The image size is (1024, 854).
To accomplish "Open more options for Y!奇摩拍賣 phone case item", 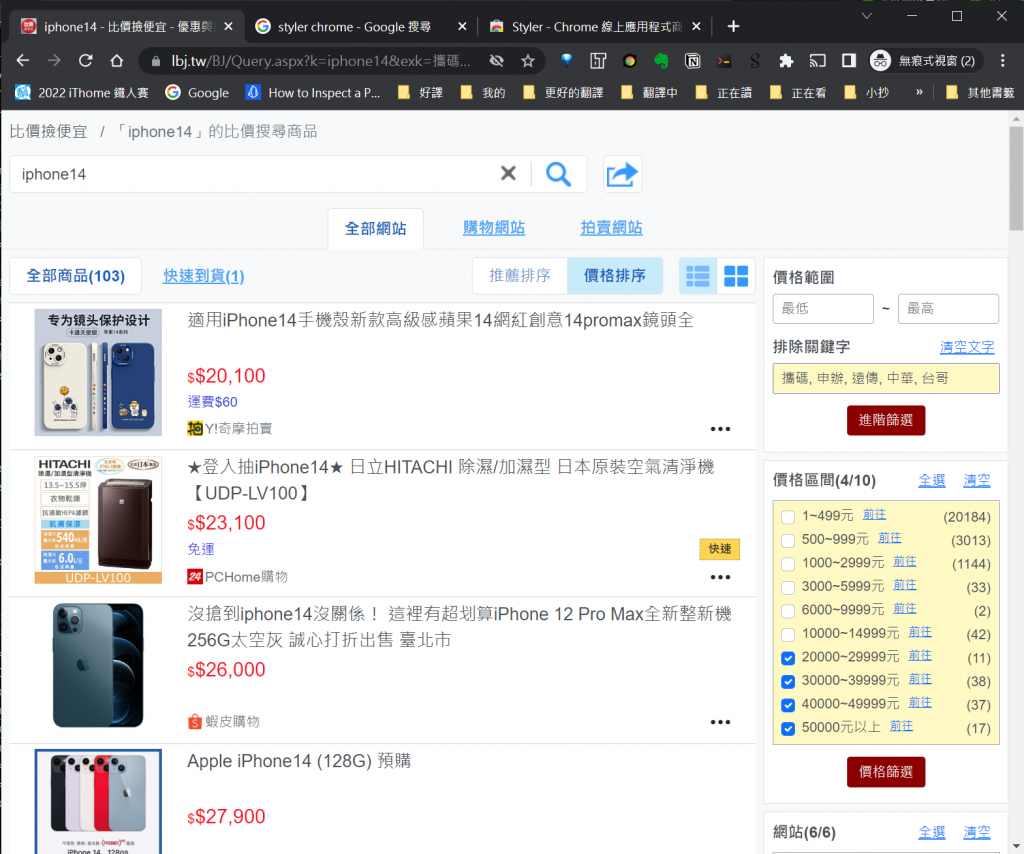I will (720, 429).
